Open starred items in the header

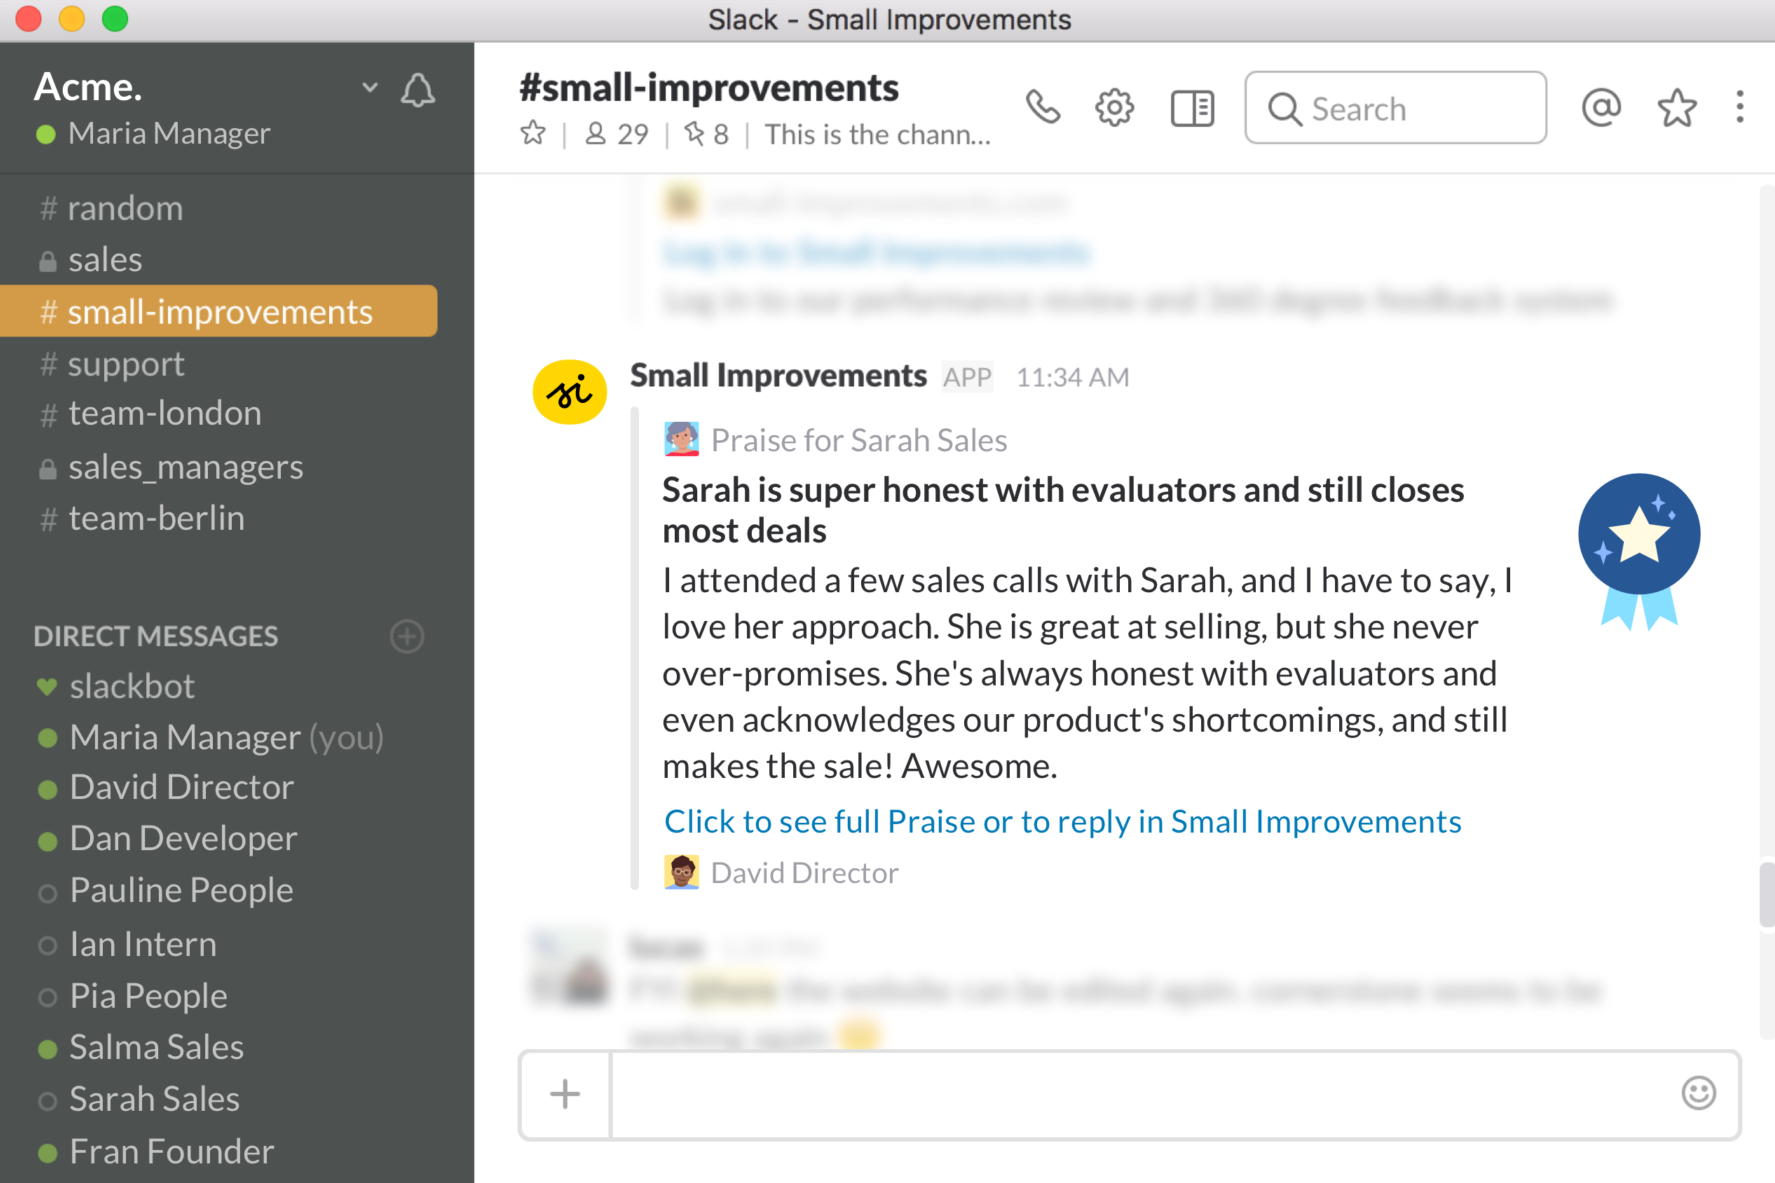tap(1677, 108)
